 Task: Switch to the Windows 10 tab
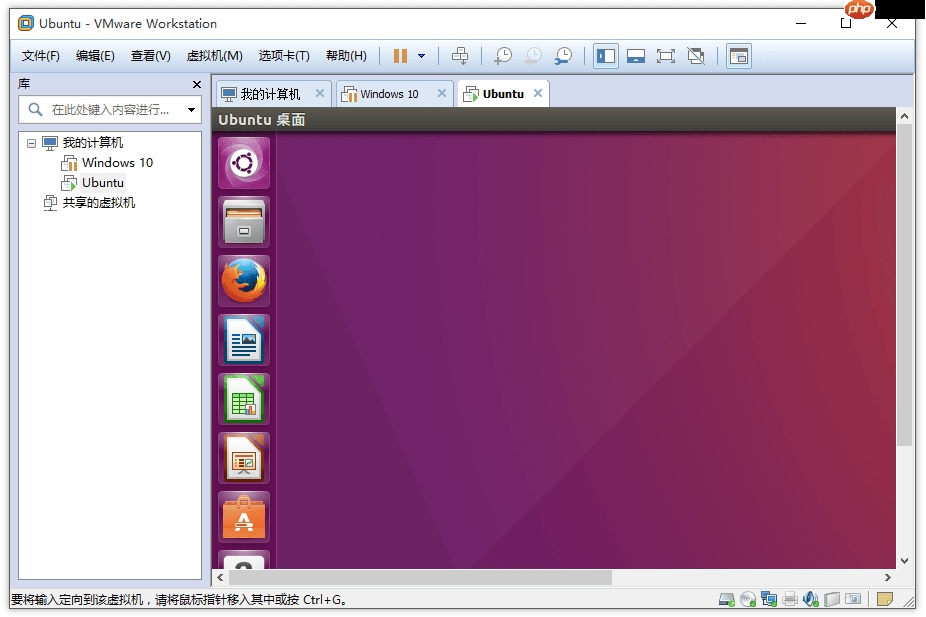[390, 91]
